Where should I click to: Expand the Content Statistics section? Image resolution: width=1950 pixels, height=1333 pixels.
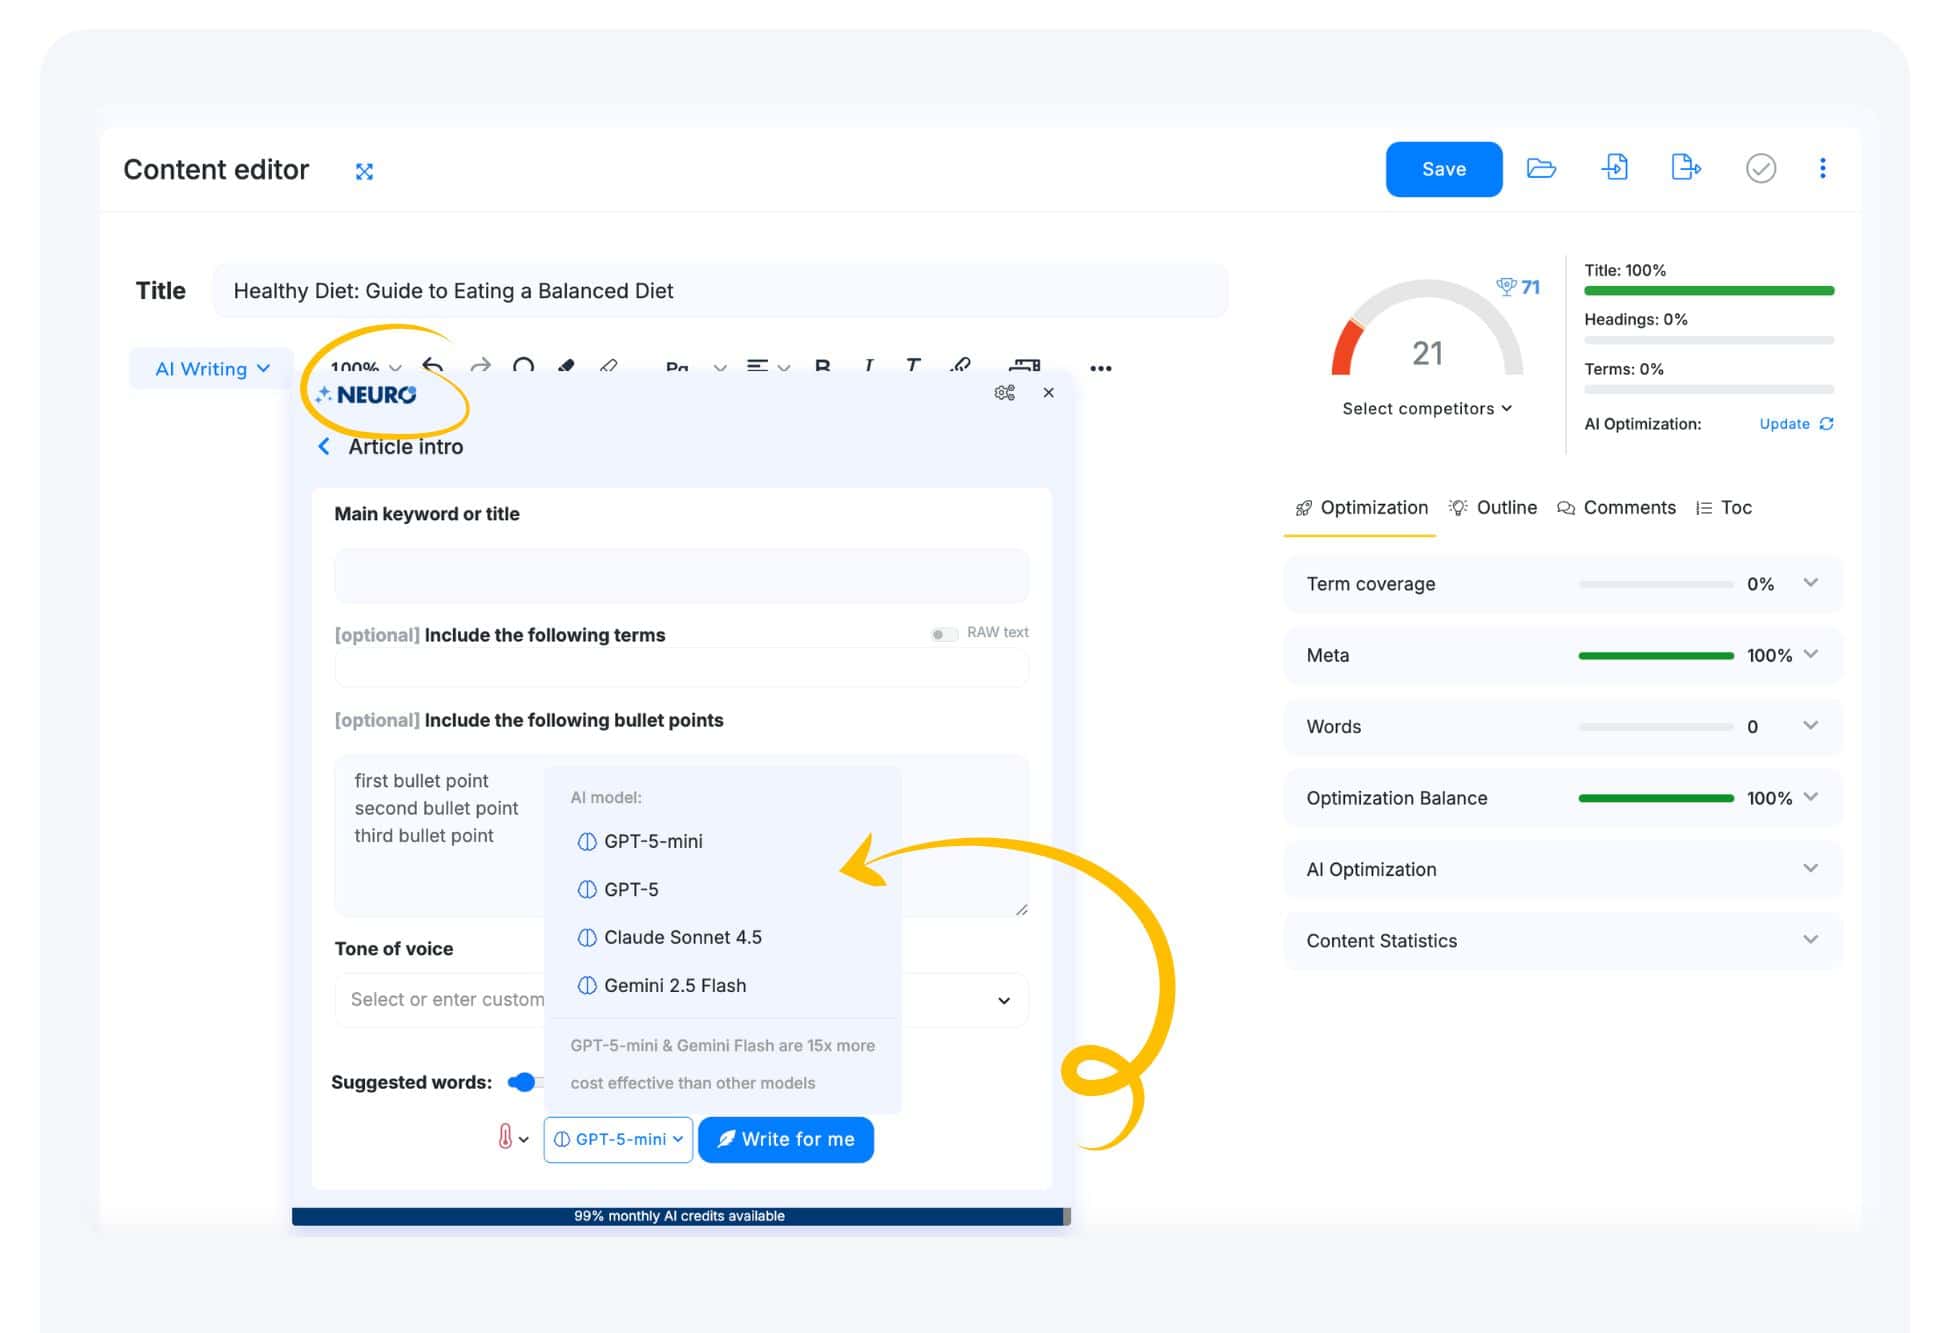click(x=1563, y=940)
